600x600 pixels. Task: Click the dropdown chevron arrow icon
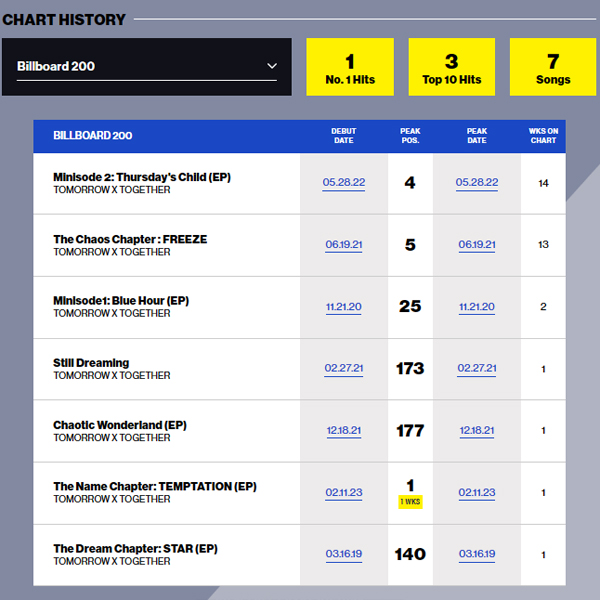[x=272, y=66]
